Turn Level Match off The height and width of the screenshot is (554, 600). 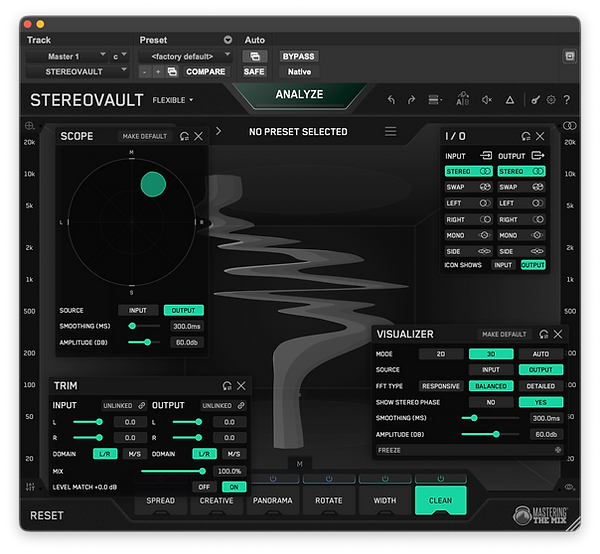click(x=204, y=487)
